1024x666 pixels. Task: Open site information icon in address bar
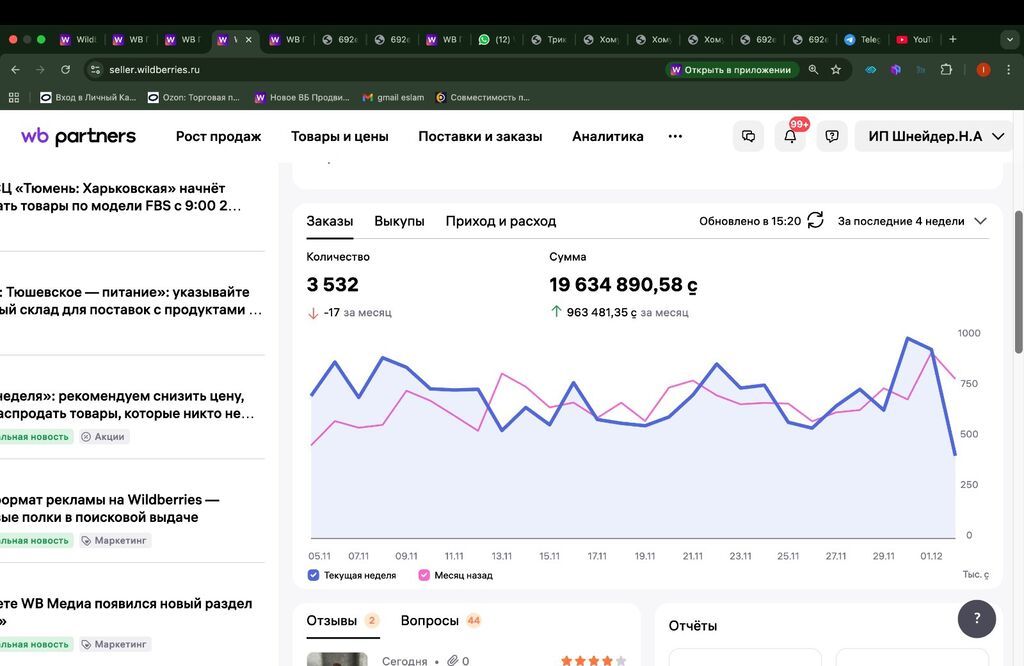[95, 70]
